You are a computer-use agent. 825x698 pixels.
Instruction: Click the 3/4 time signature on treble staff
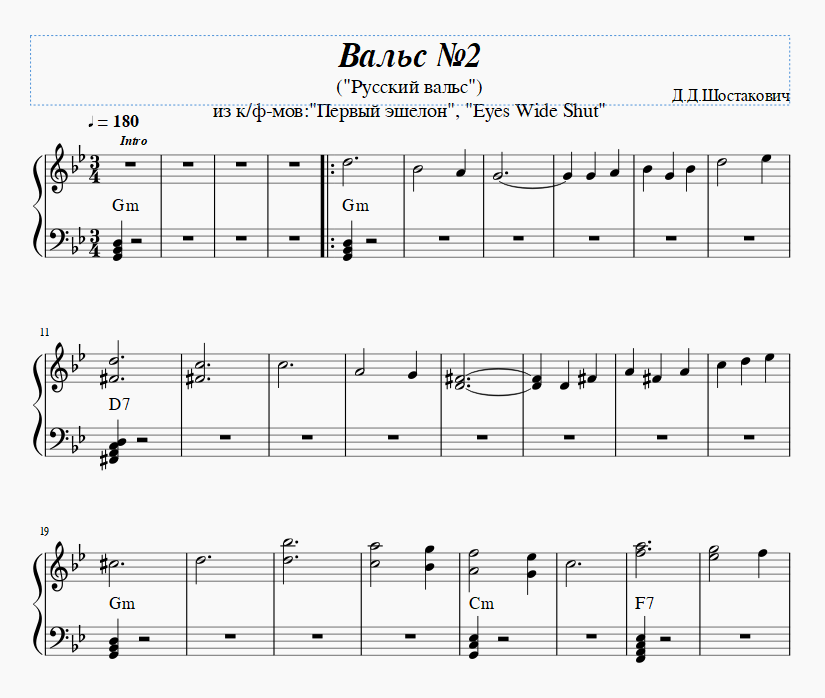95,169
